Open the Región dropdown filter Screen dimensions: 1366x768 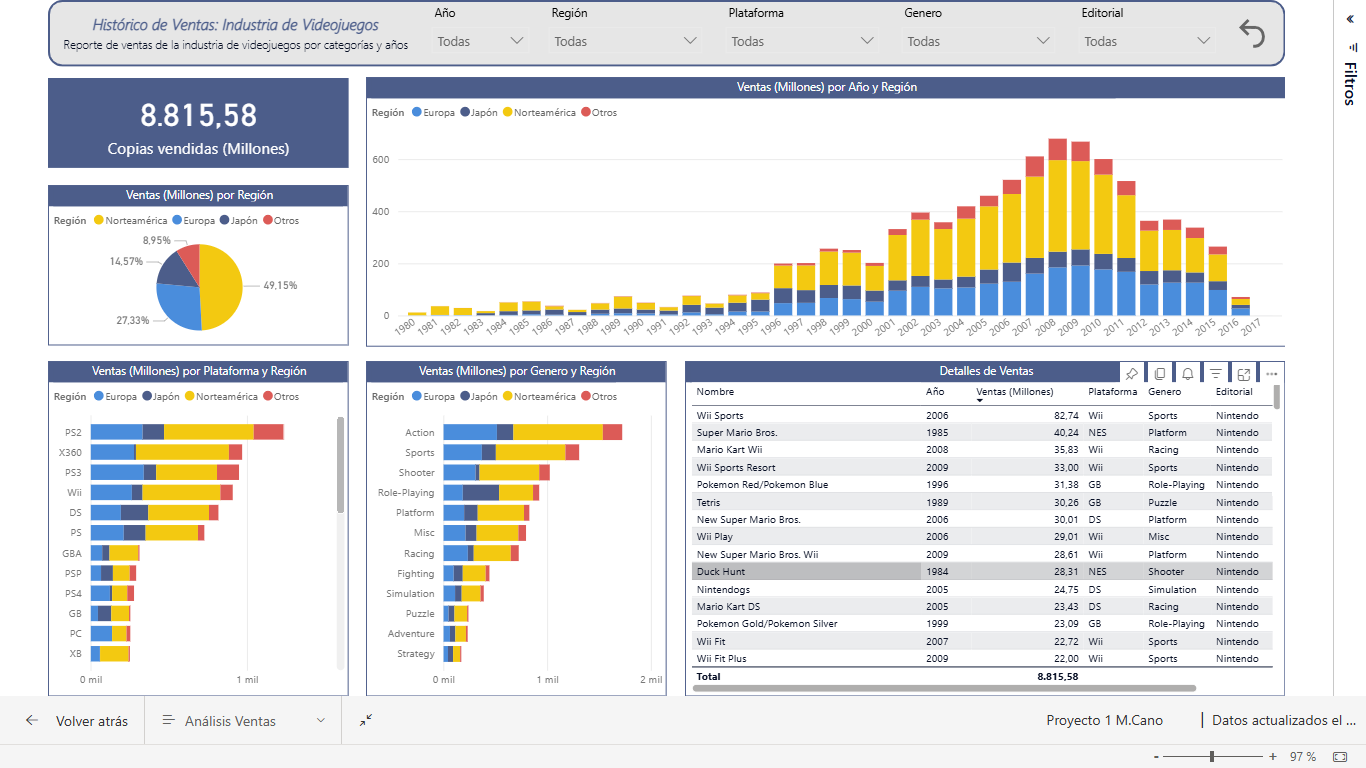pos(625,41)
